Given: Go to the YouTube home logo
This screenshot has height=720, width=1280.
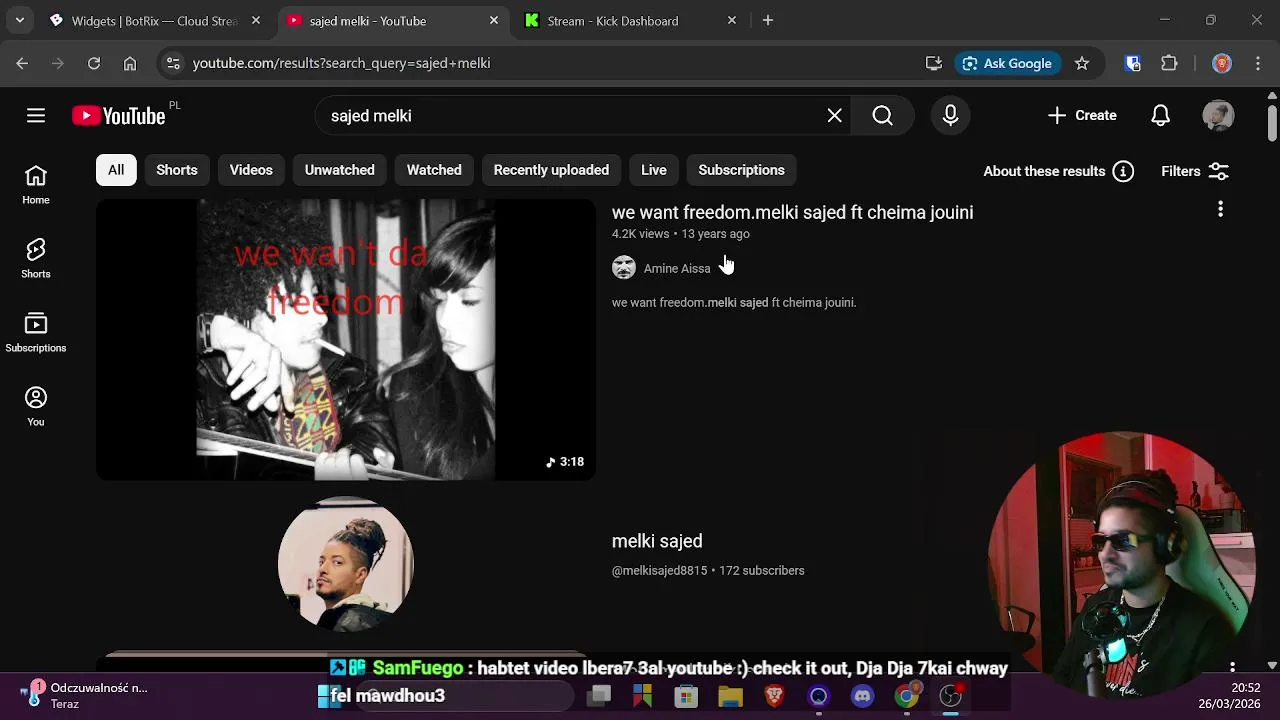Looking at the screenshot, I should (x=119, y=116).
